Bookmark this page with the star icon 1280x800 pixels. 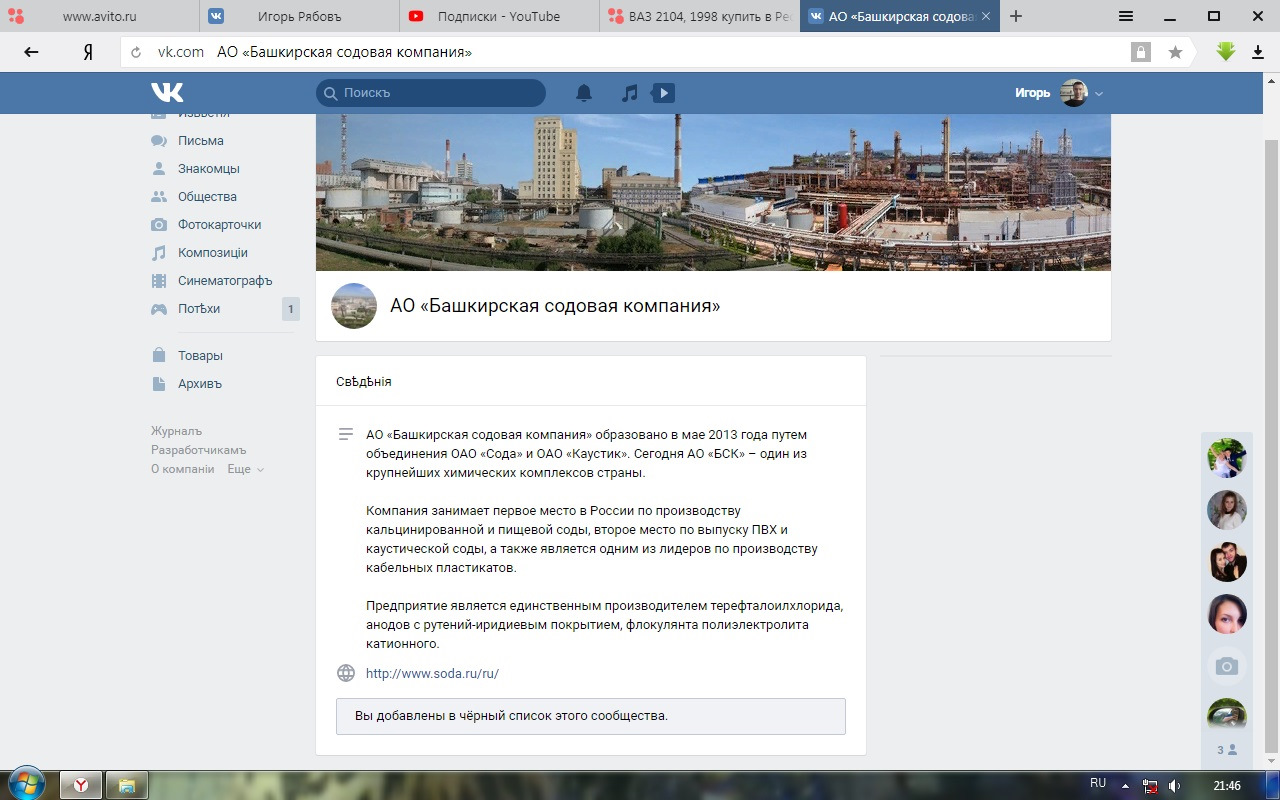1175,52
